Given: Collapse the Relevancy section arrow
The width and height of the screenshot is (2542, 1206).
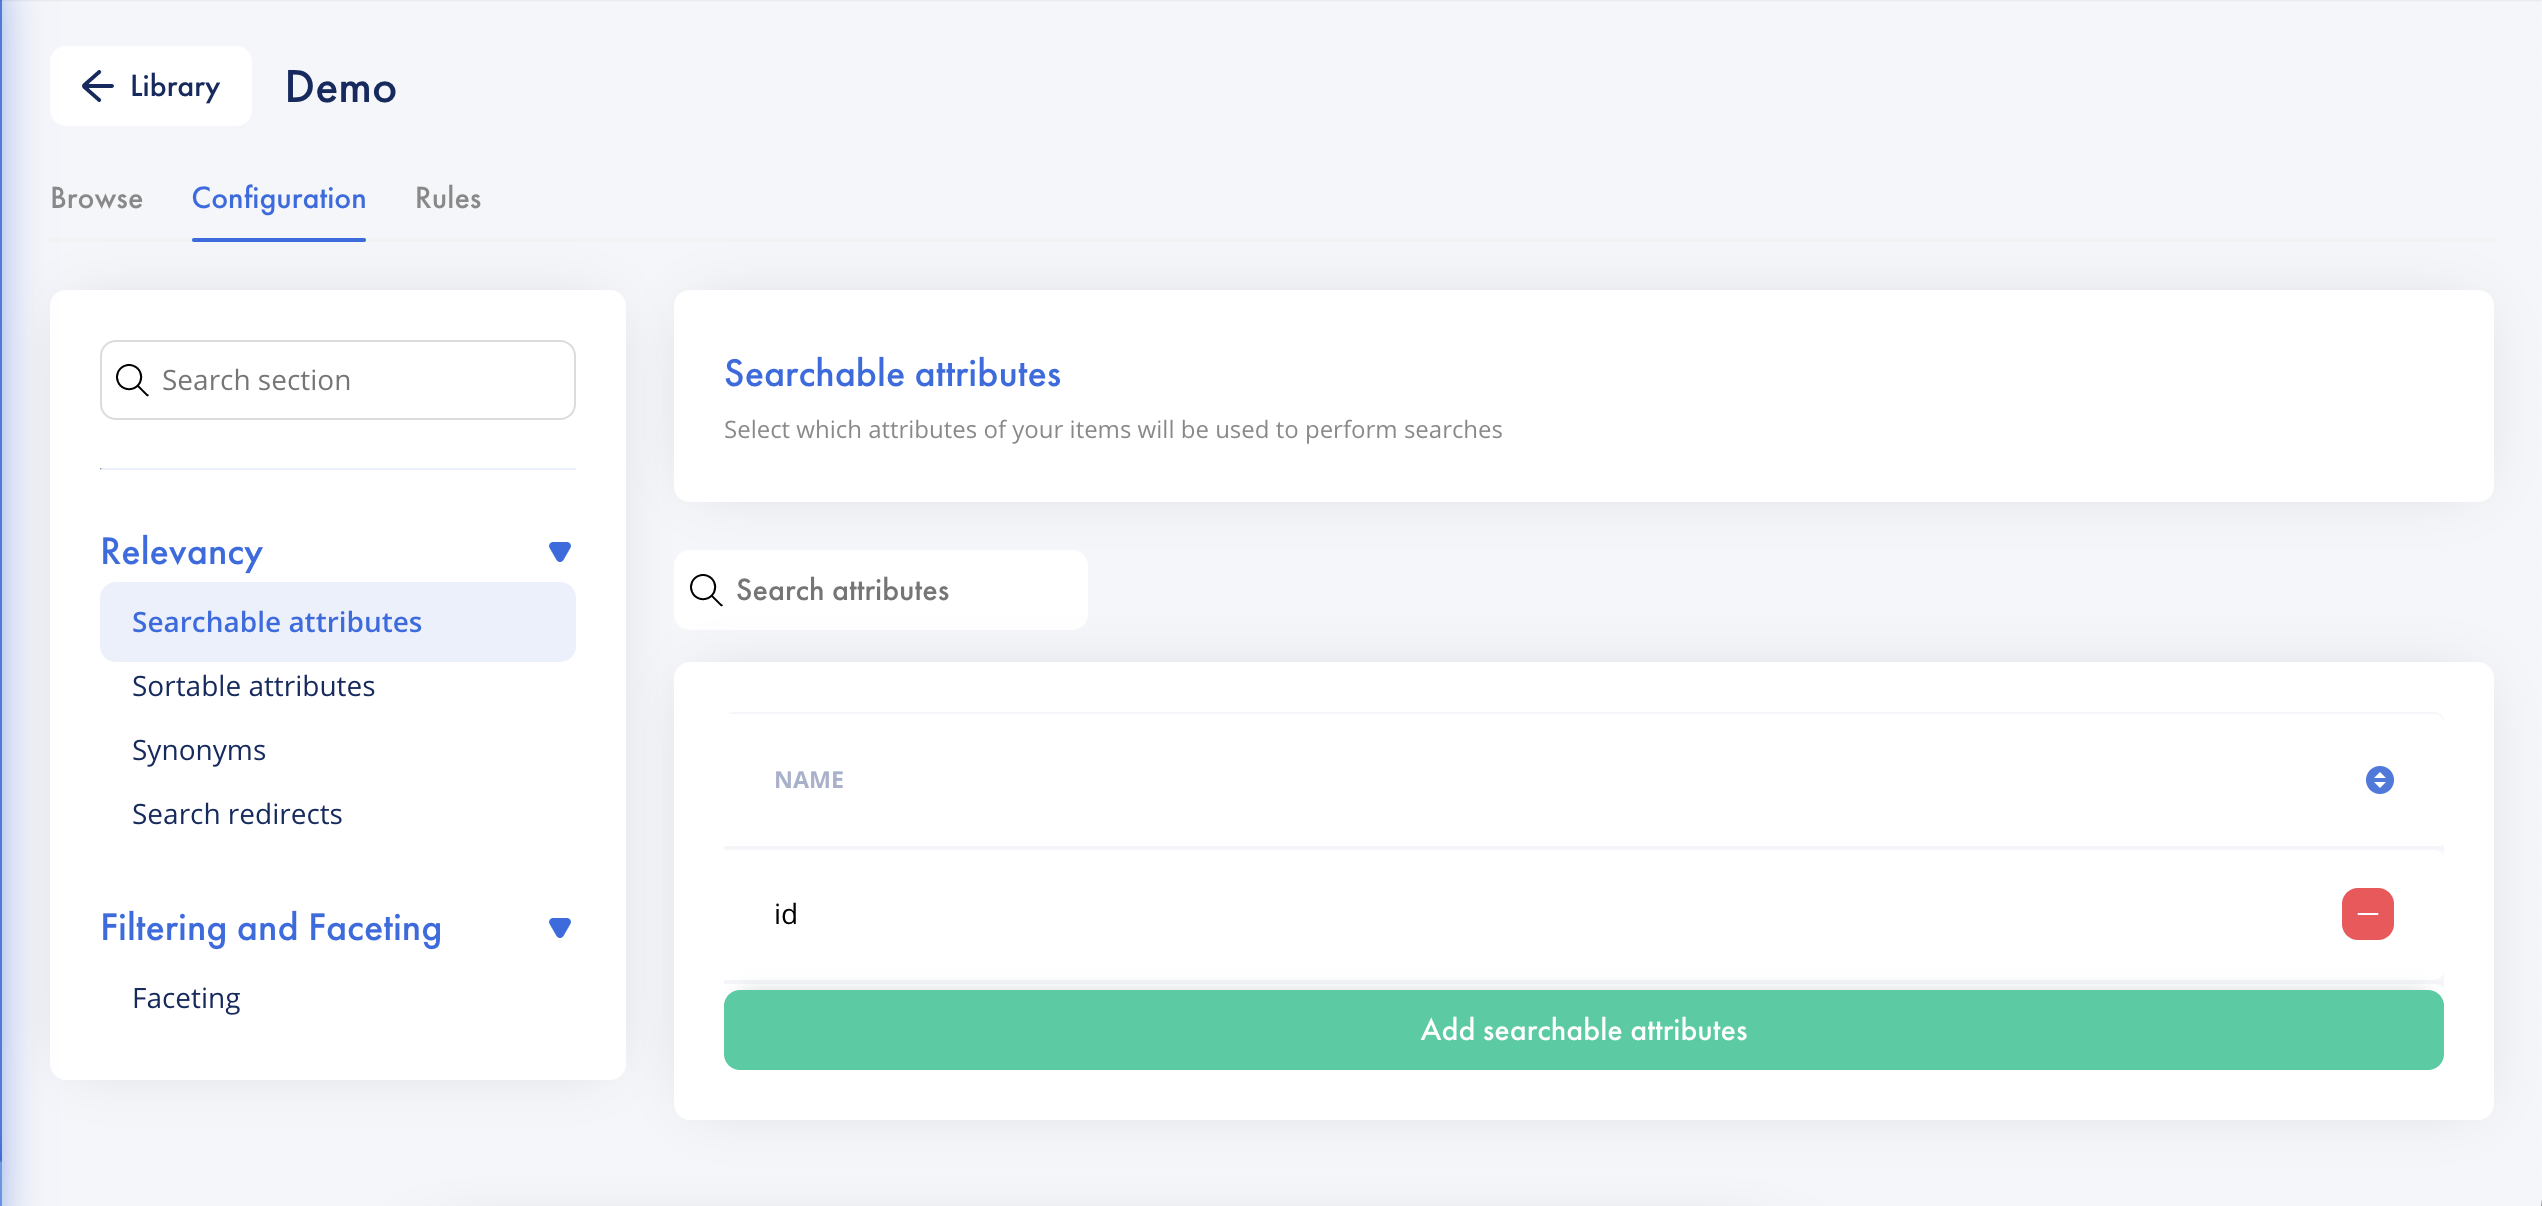Looking at the screenshot, I should point(560,552).
